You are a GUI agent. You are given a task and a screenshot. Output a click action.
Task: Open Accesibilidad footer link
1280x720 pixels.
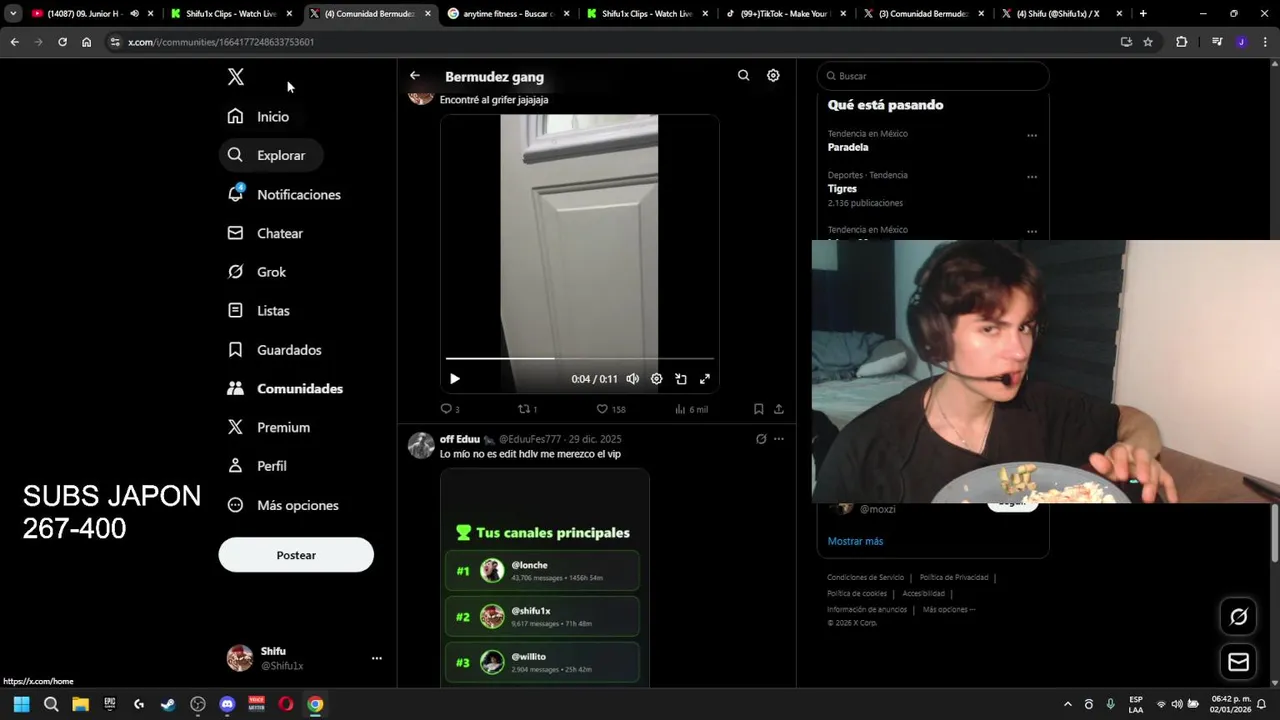(923, 593)
